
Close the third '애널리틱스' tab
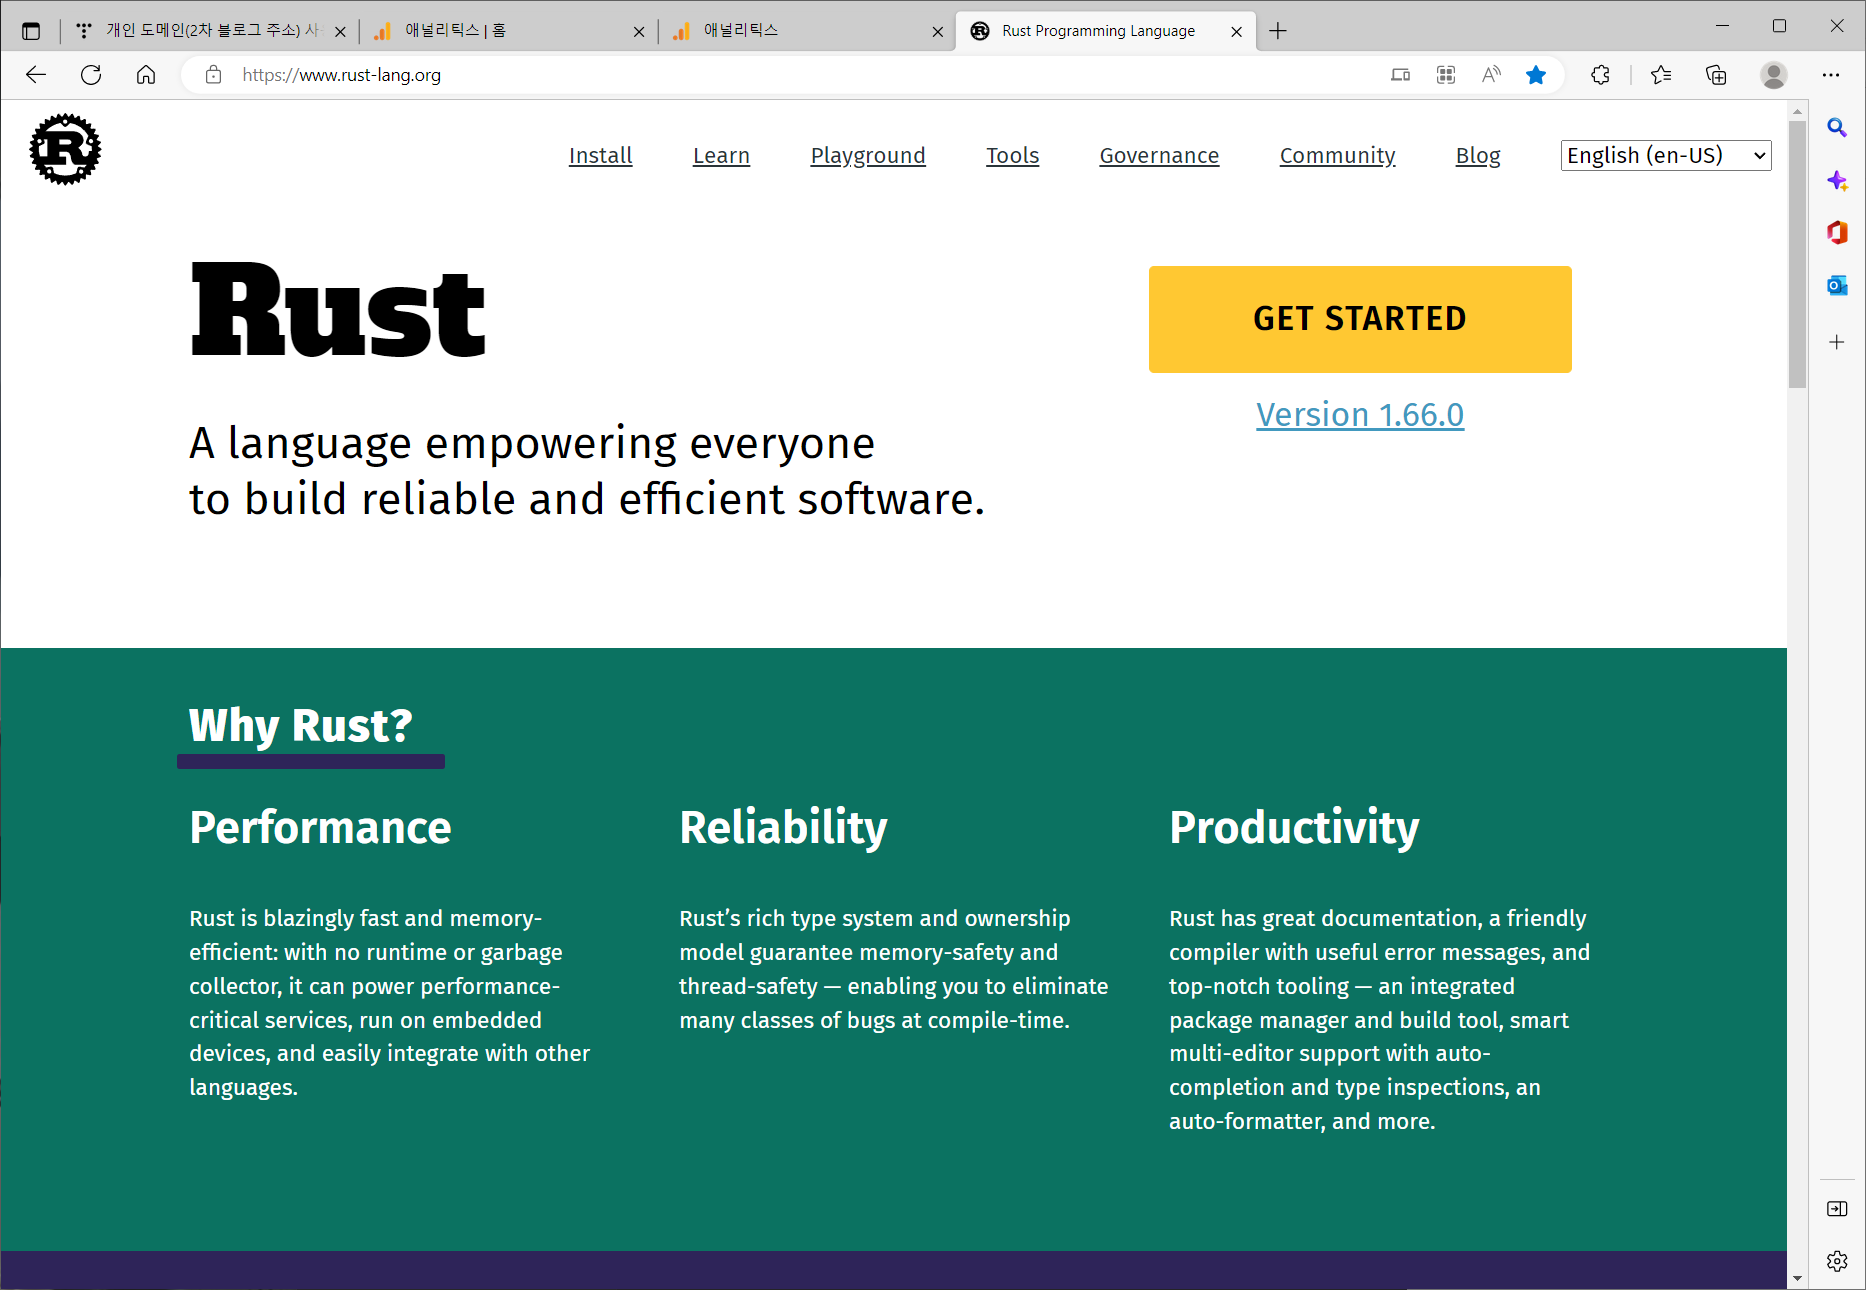click(938, 31)
